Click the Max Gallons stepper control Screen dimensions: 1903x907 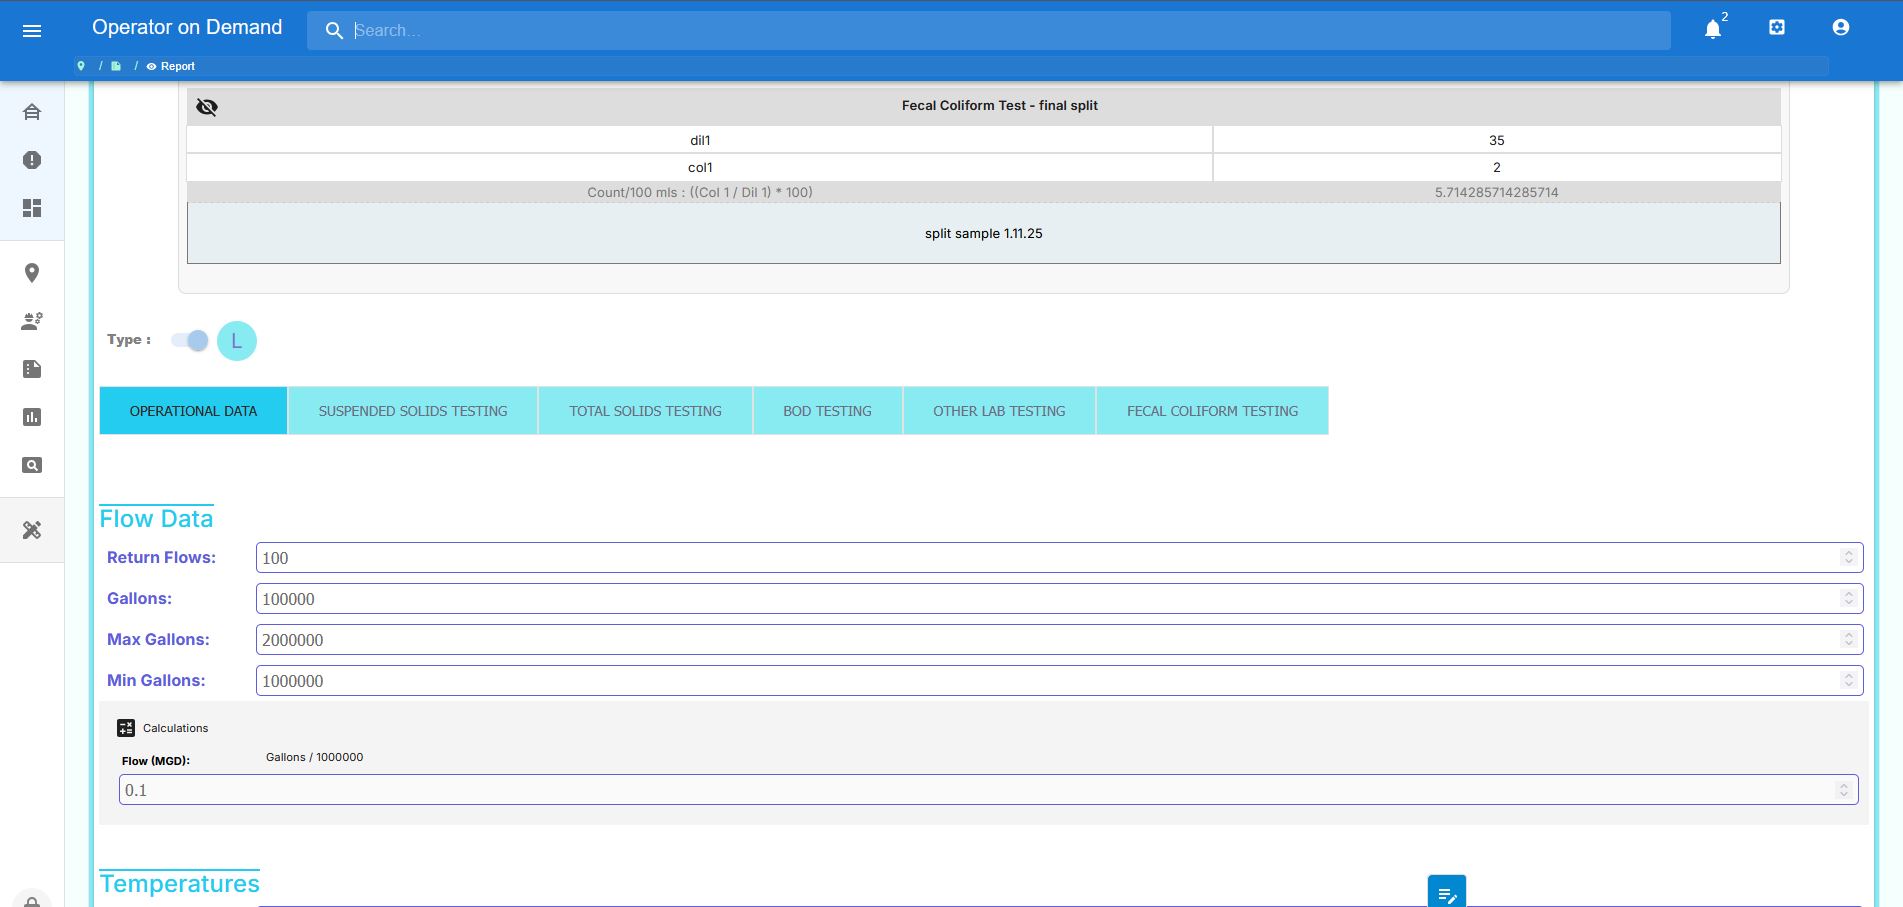point(1848,640)
